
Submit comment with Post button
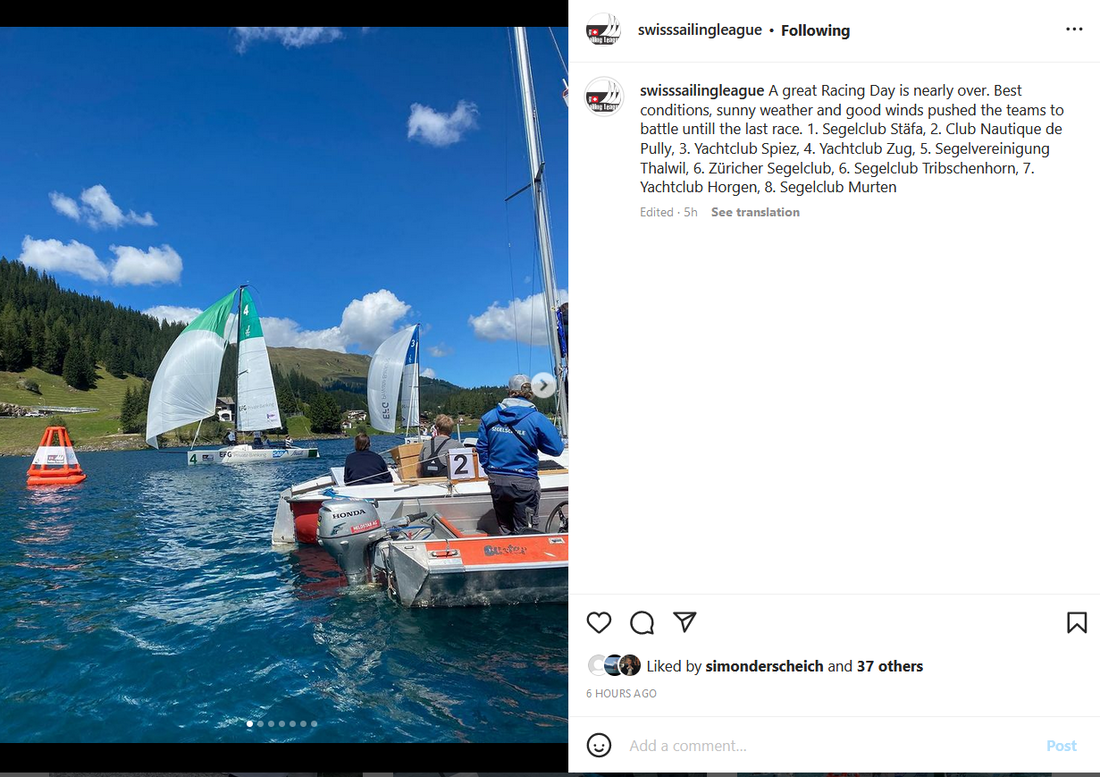[1061, 745]
